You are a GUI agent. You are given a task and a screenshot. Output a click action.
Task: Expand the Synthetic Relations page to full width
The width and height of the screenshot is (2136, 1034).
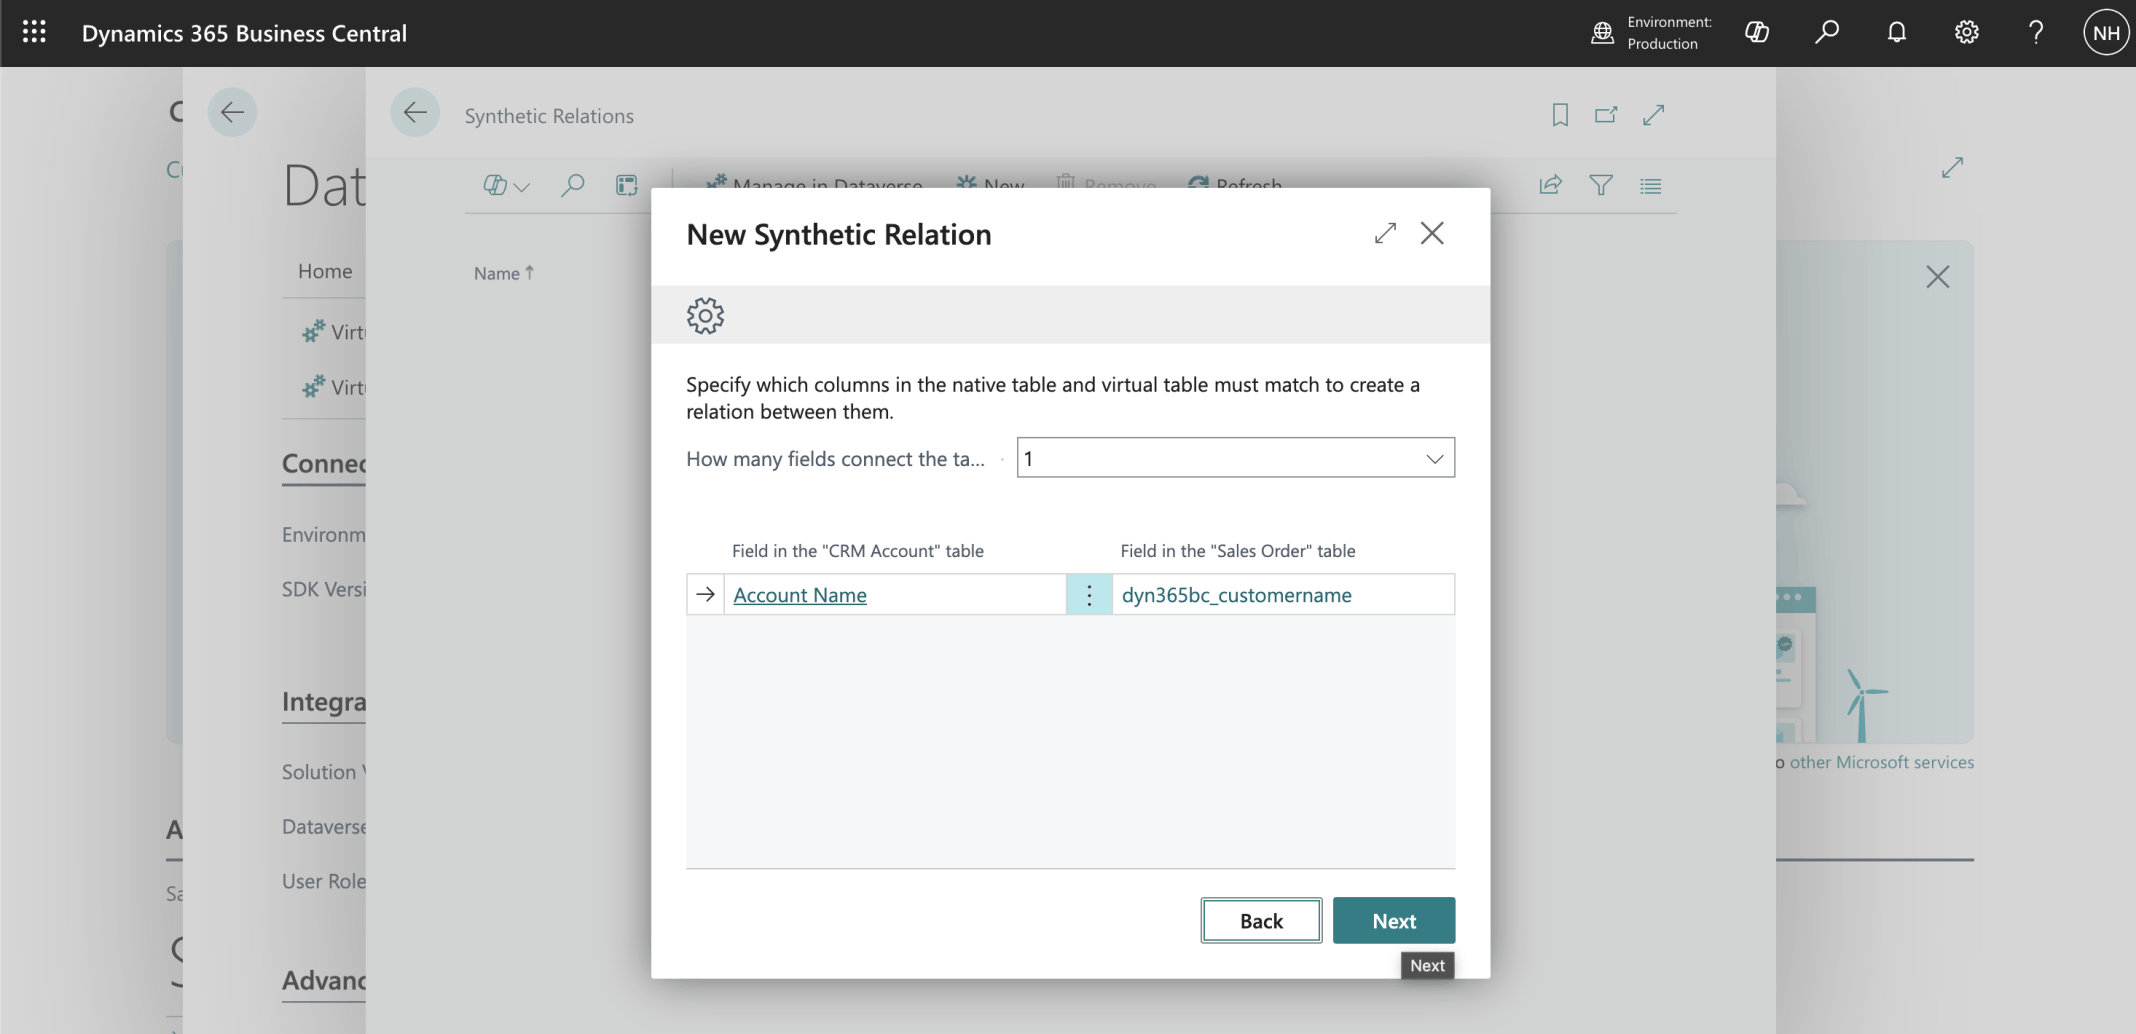tap(1654, 115)
